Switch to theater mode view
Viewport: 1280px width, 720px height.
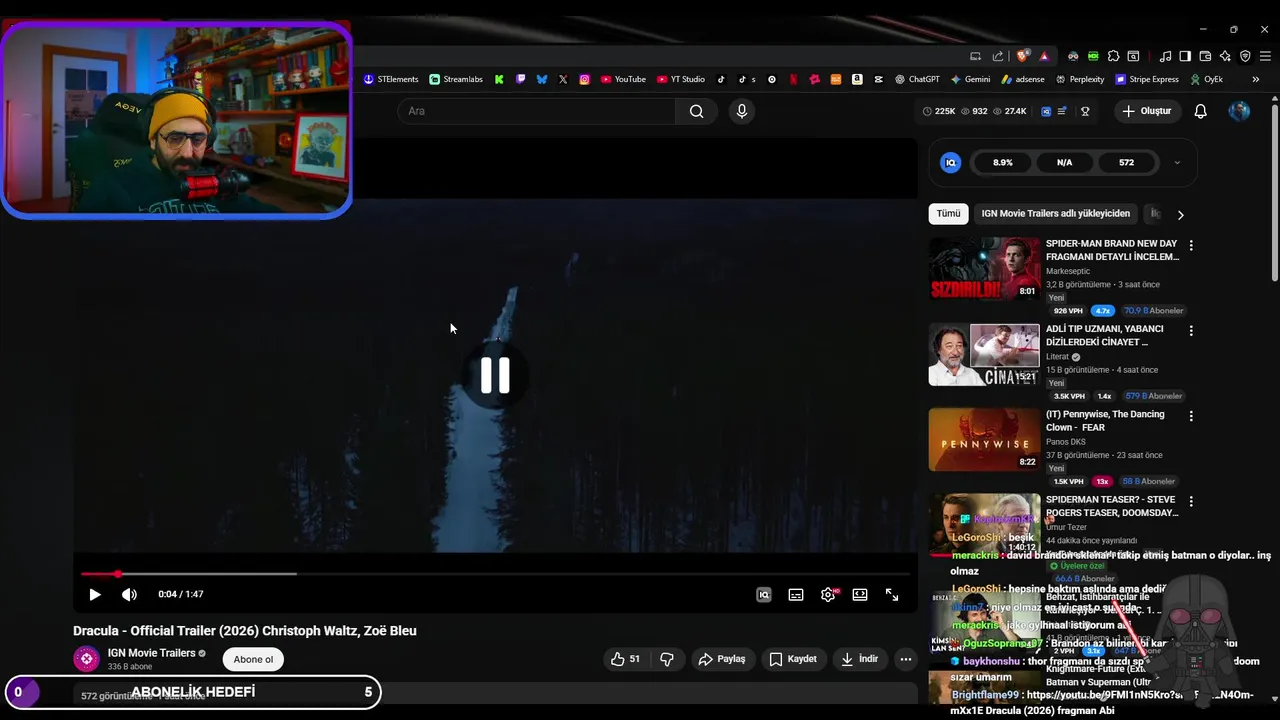[860, 594]
